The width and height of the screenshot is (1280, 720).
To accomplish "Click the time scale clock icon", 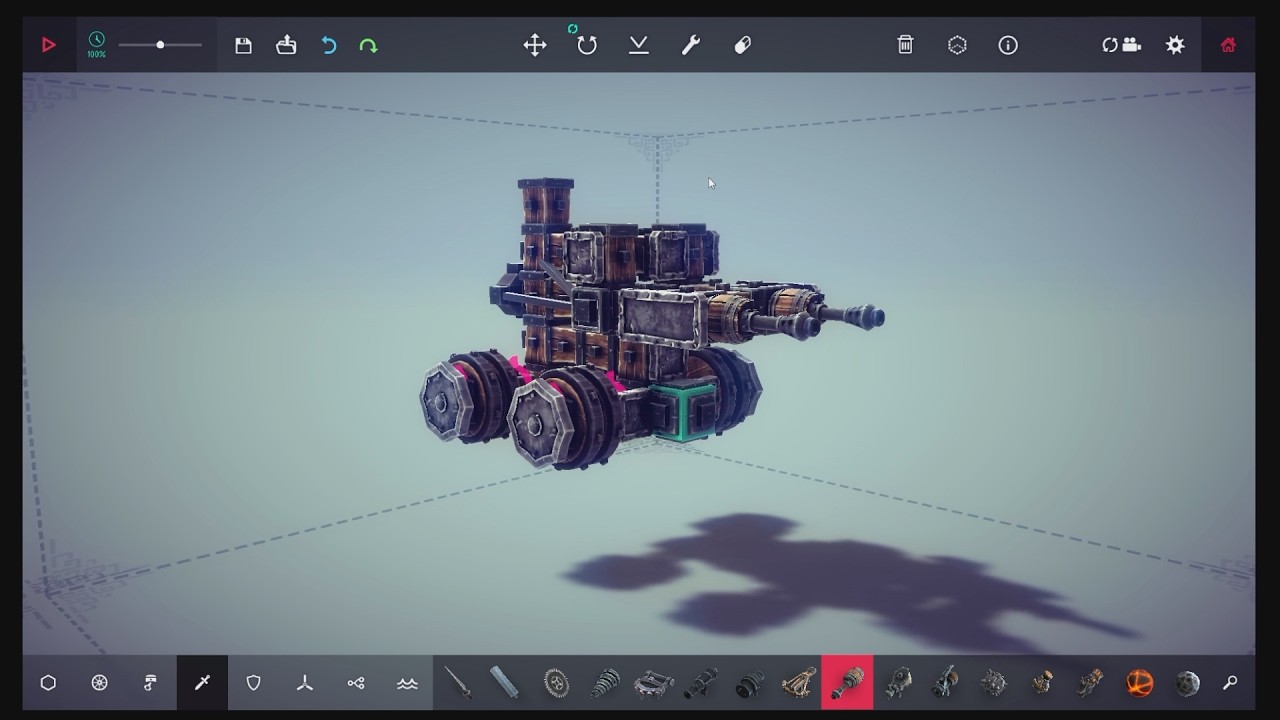I will pyautogui.click(x=96, y=41).
